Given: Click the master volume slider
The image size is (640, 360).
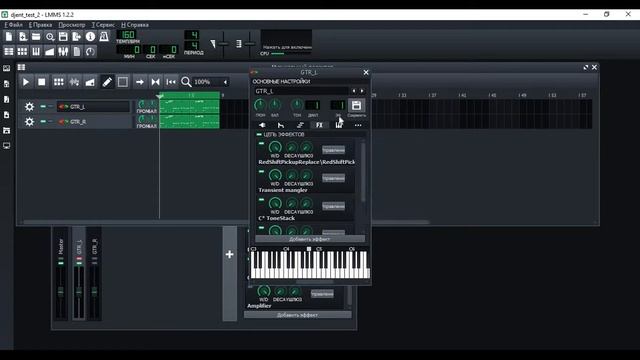Looking at the screenshot, I should pos(223,44).
